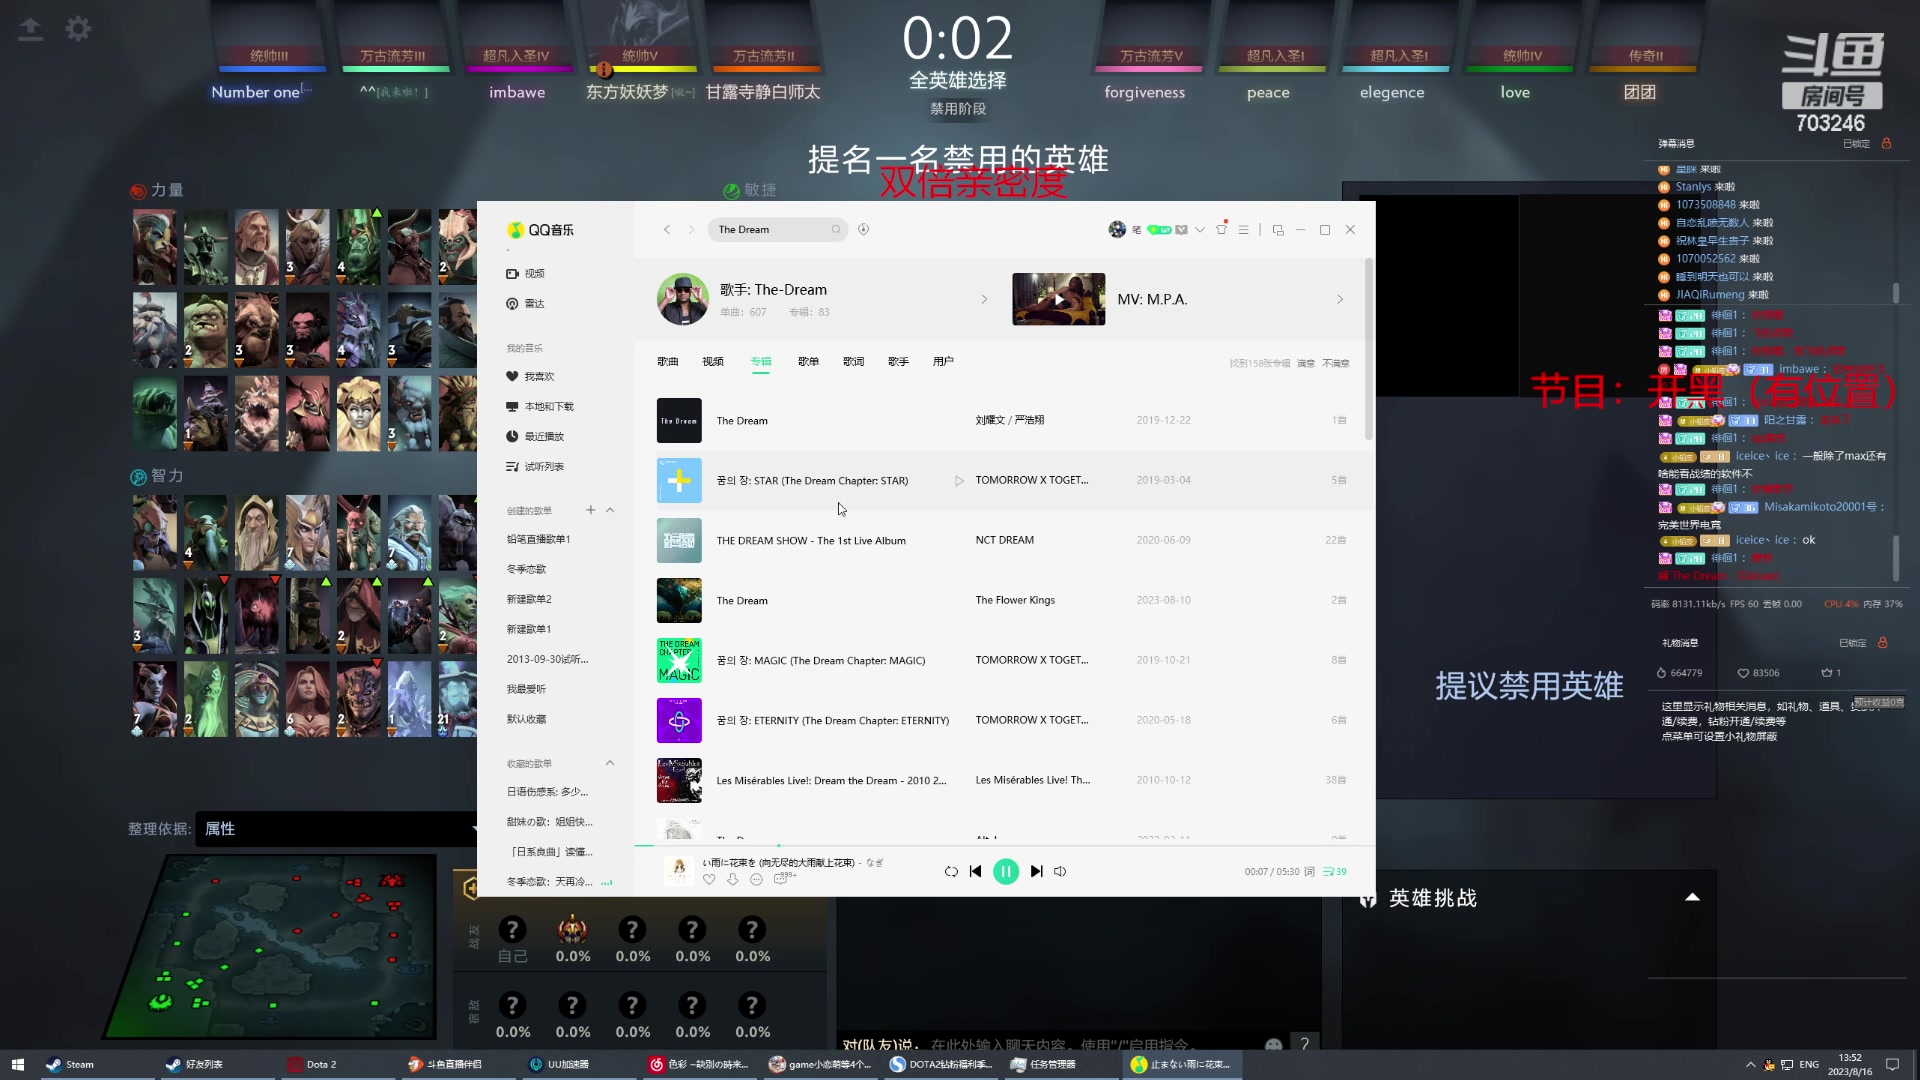Screen dimensions: 1920x1080
Task: Like the currently playing song with heart icon
Action: tap(709, 879)
